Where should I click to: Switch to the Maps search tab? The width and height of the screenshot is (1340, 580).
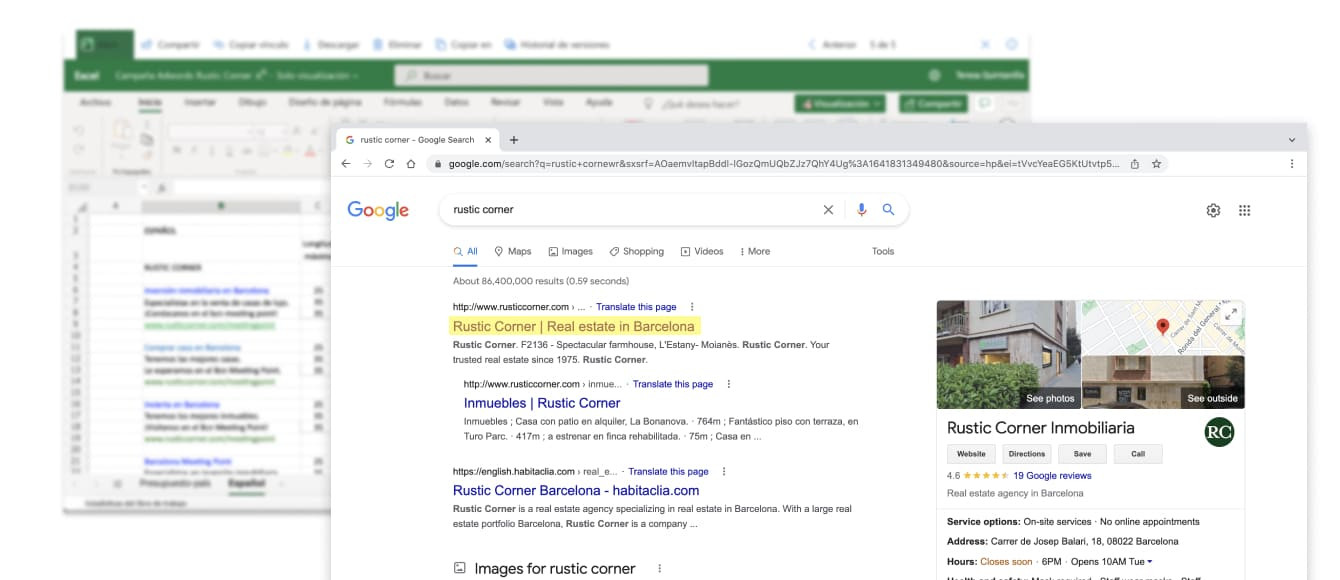513,251
